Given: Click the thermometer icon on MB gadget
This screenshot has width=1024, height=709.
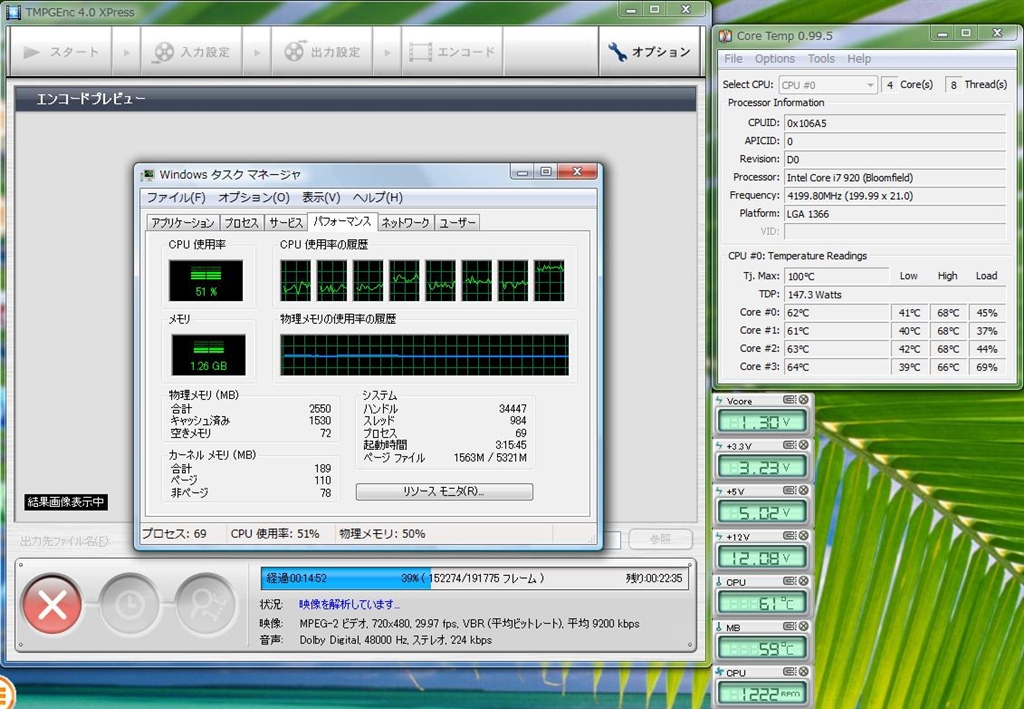Looking at the screenshot, I should click(x=719, y=627).
